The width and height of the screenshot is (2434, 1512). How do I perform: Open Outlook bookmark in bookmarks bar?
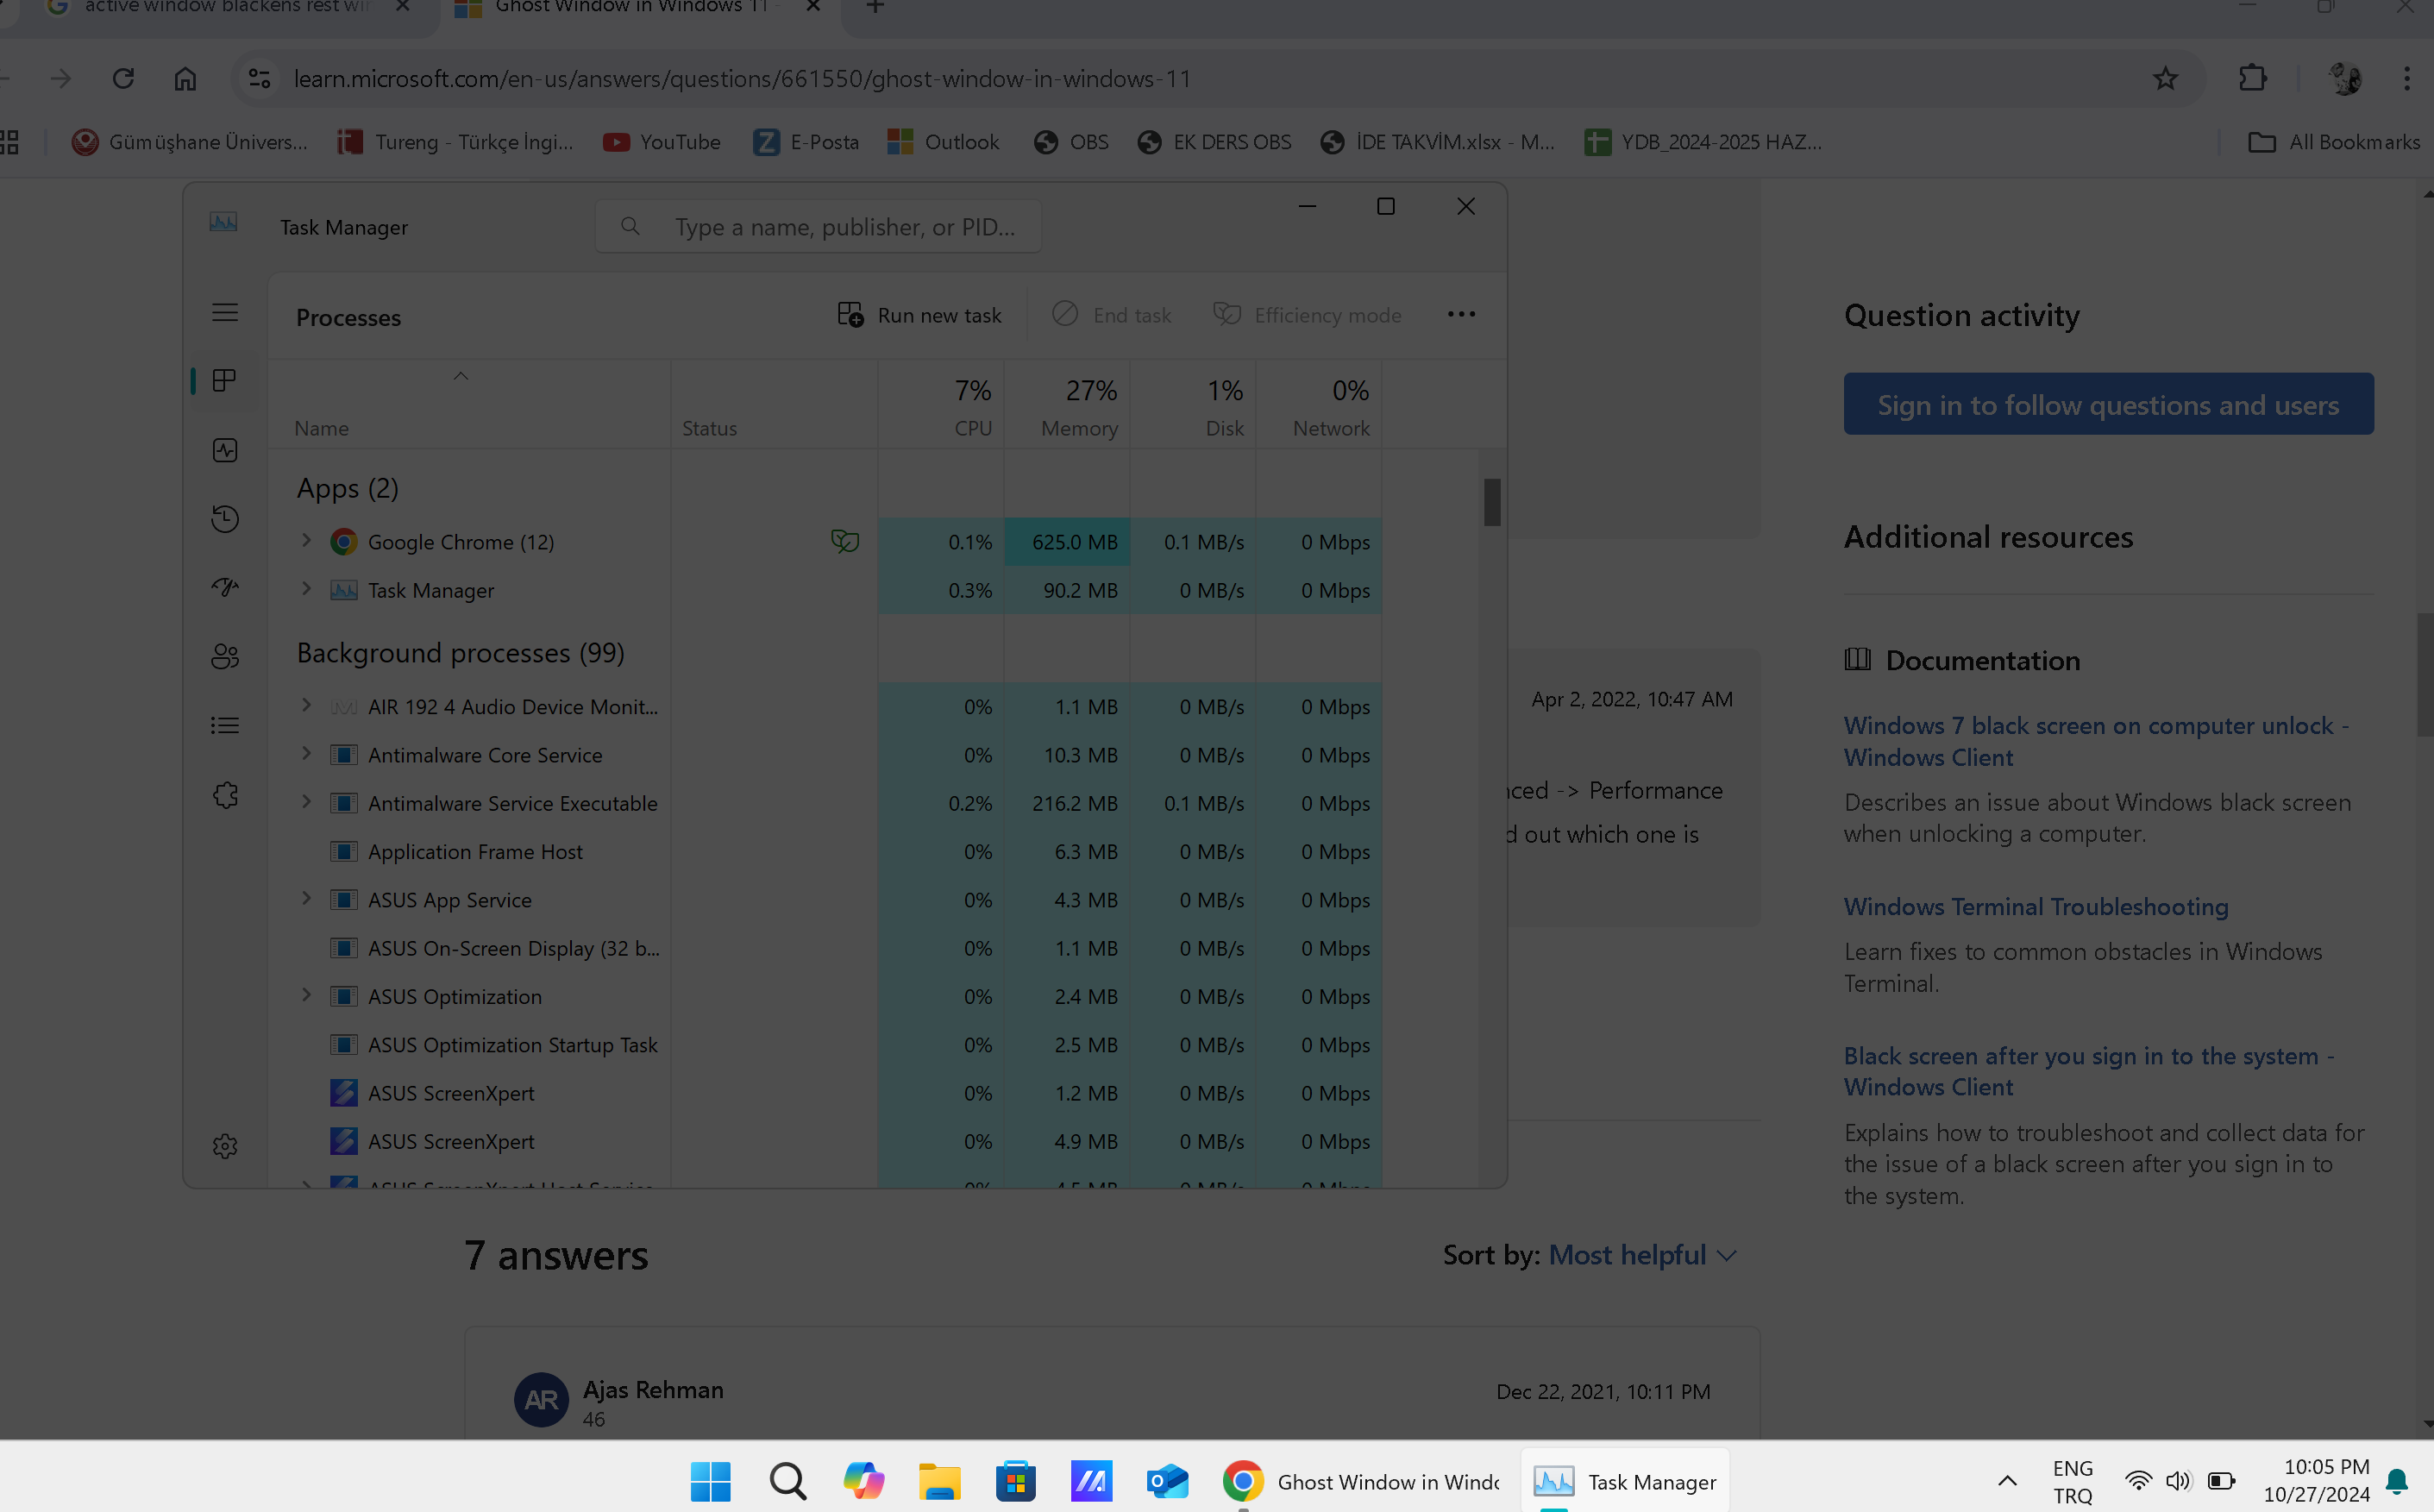(943, 142)
